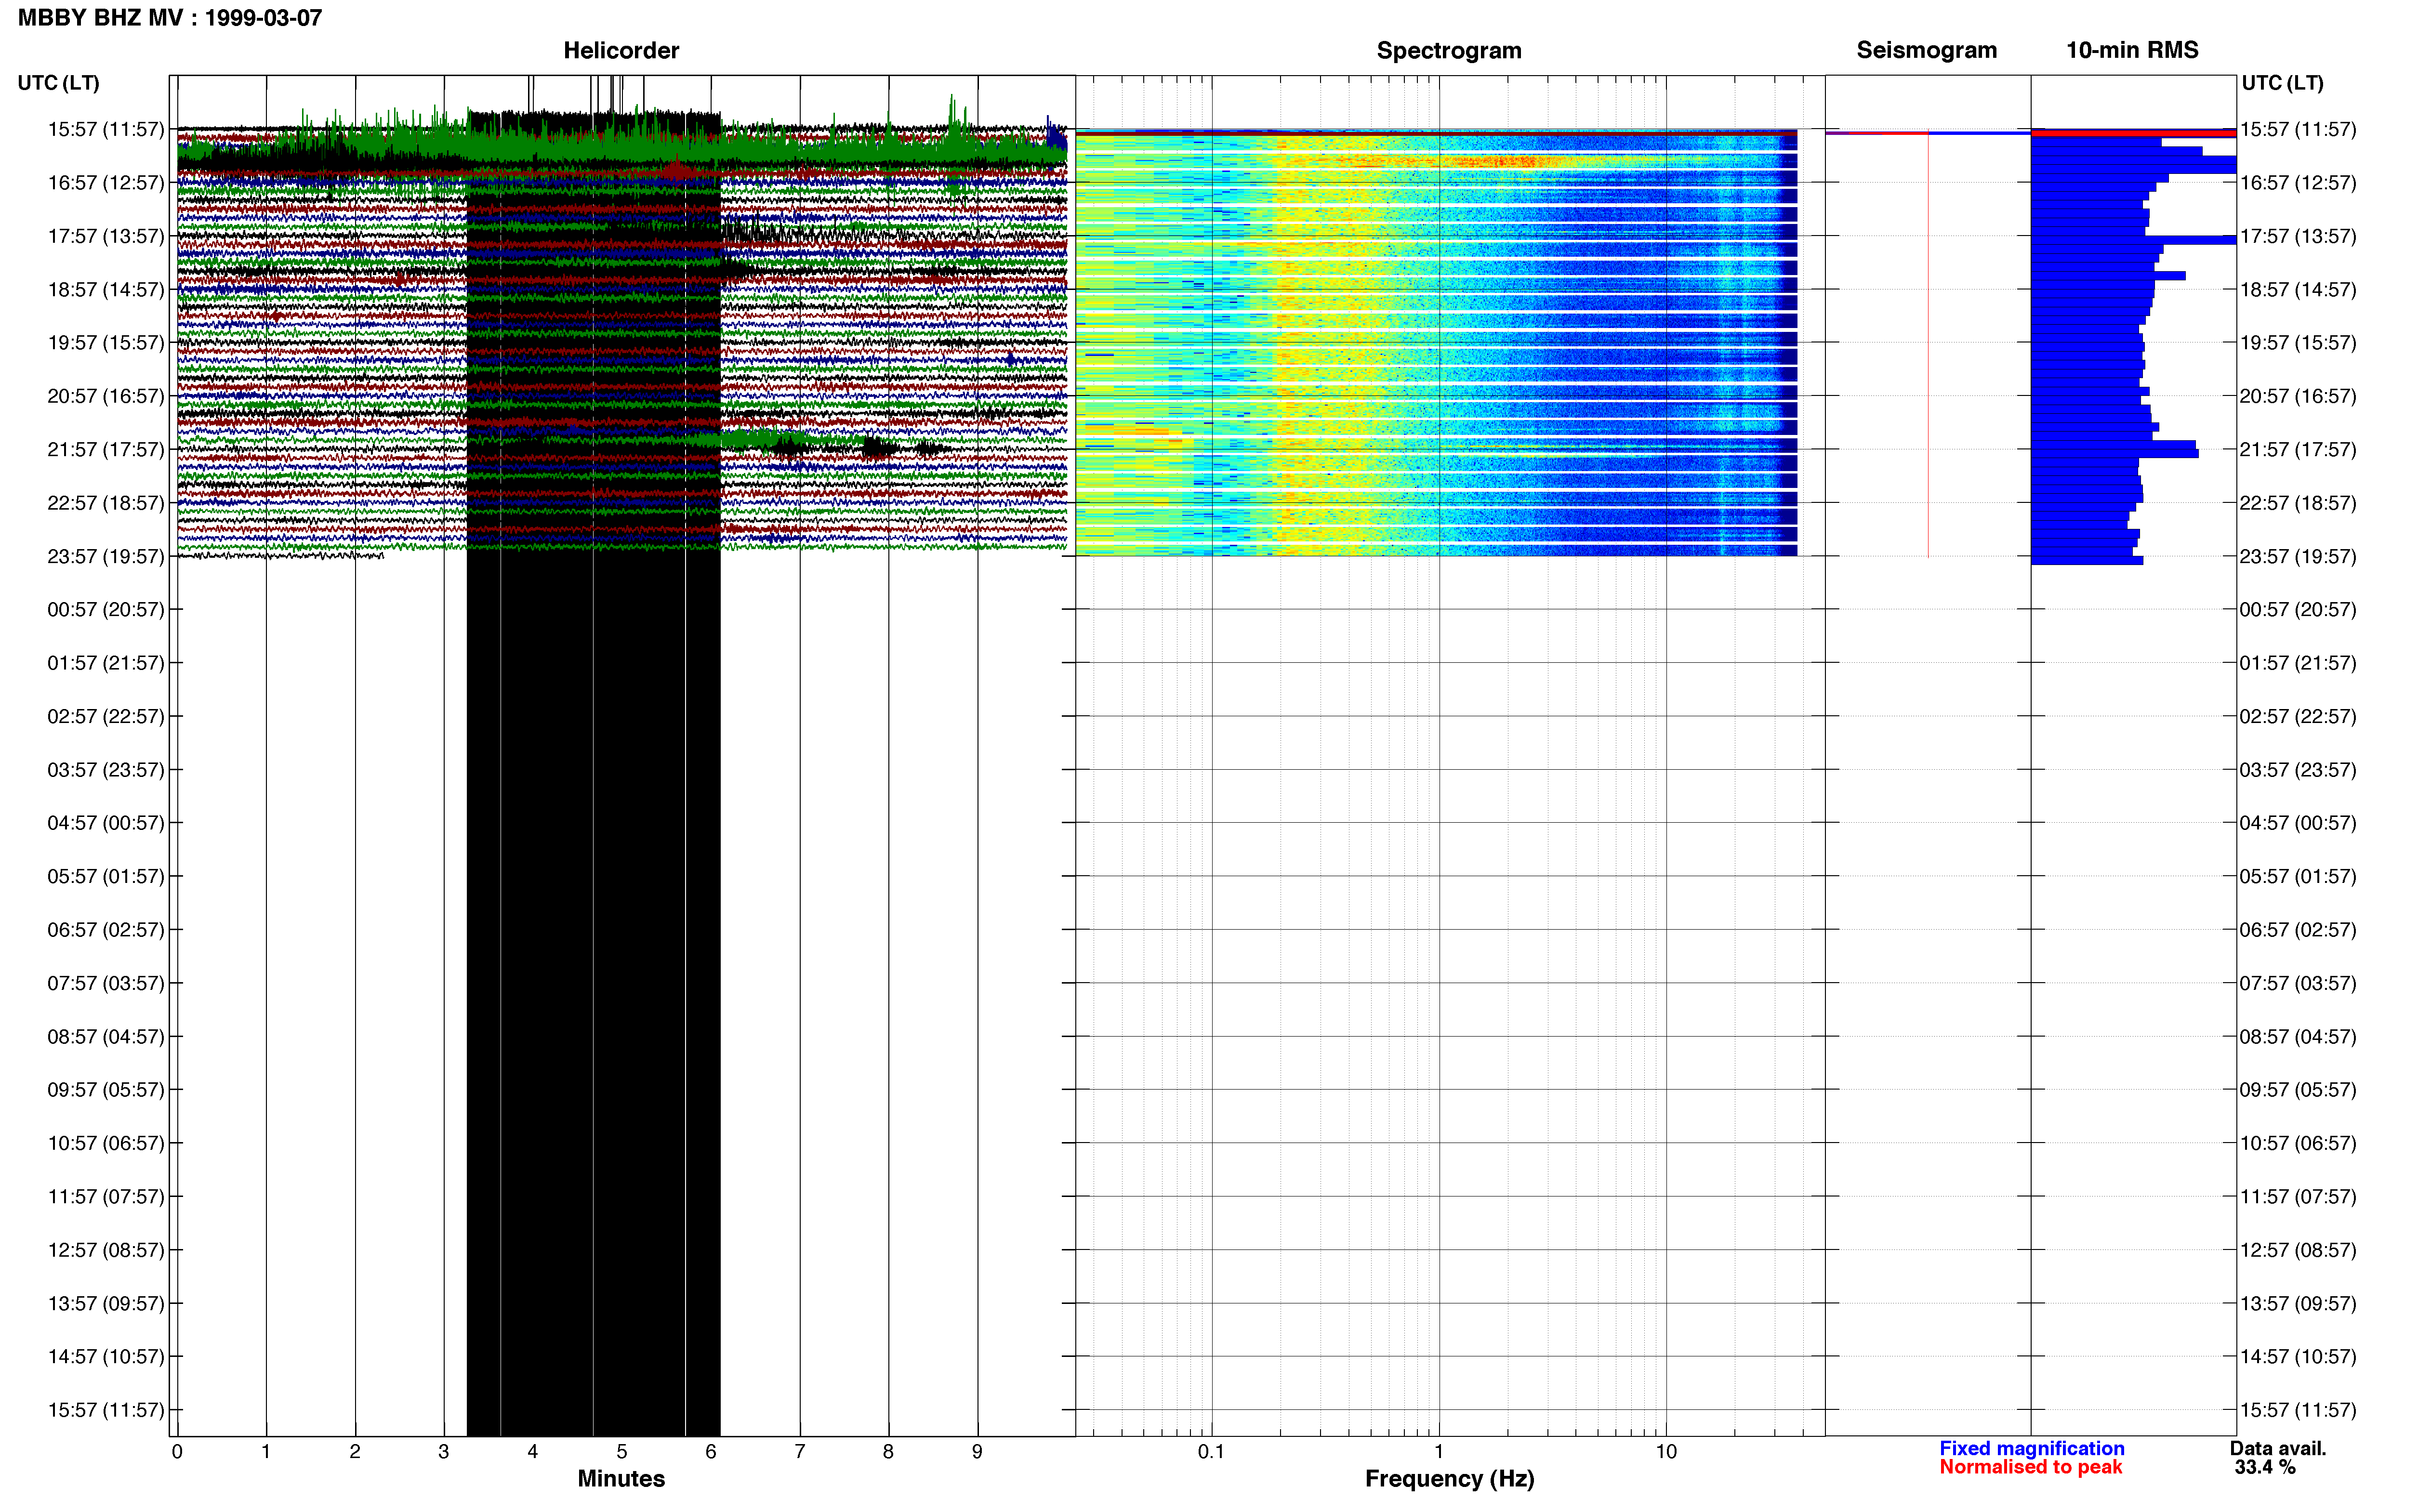The height and width of the screenshot is (1512, 2418).
Task: Click the left '18:57 (14:57)' time label
Action: [105, 290]
